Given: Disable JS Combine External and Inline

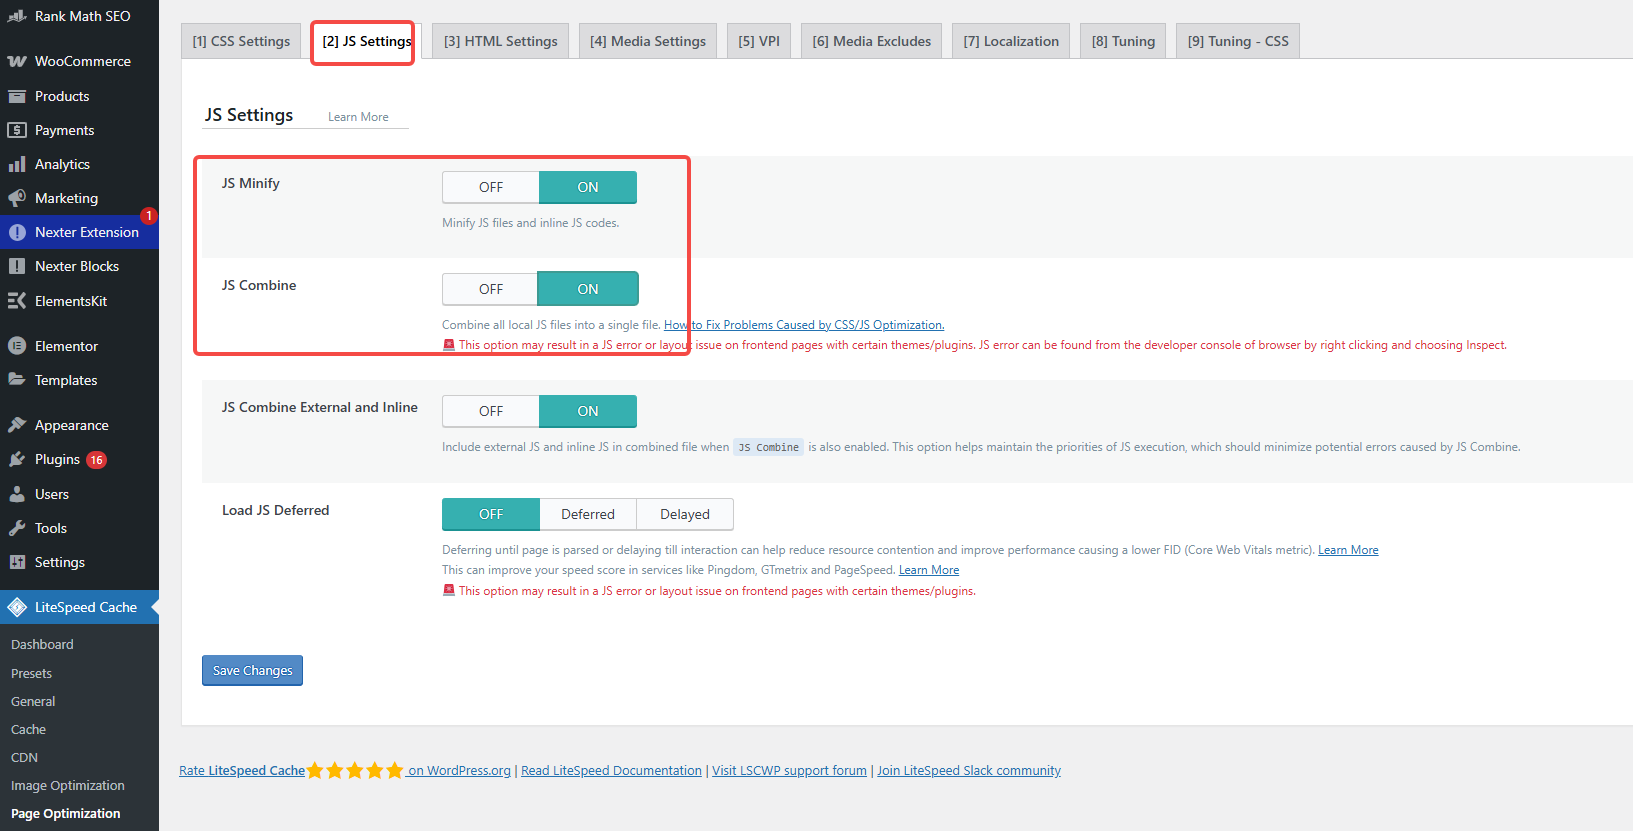Looking at the screenshot, I should tap(491, 411).
